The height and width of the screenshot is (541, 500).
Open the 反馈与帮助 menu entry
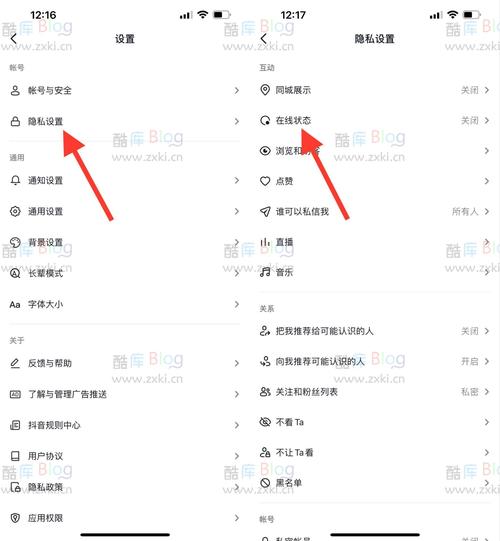(125, 363)
